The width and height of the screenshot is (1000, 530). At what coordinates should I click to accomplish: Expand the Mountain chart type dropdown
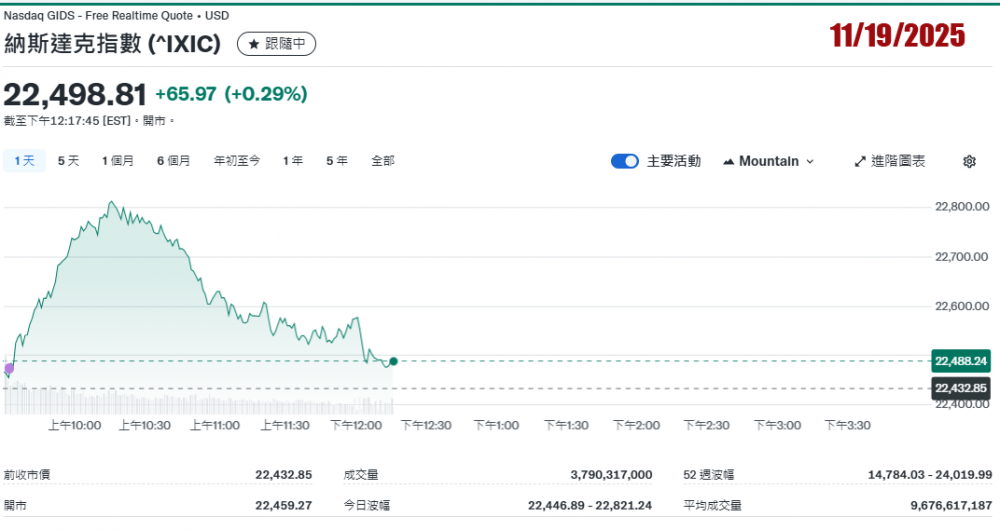pyautogui.click(x=810, y=161)
